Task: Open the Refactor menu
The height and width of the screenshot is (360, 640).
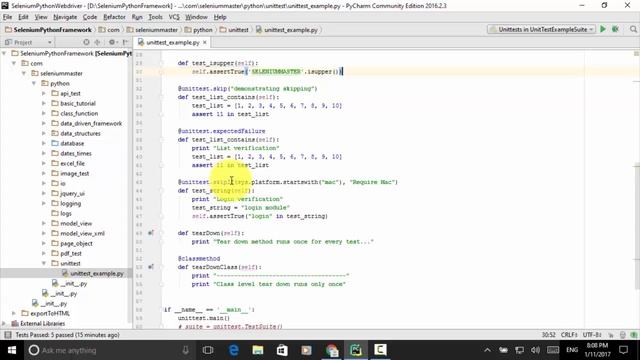Action: 114,17
